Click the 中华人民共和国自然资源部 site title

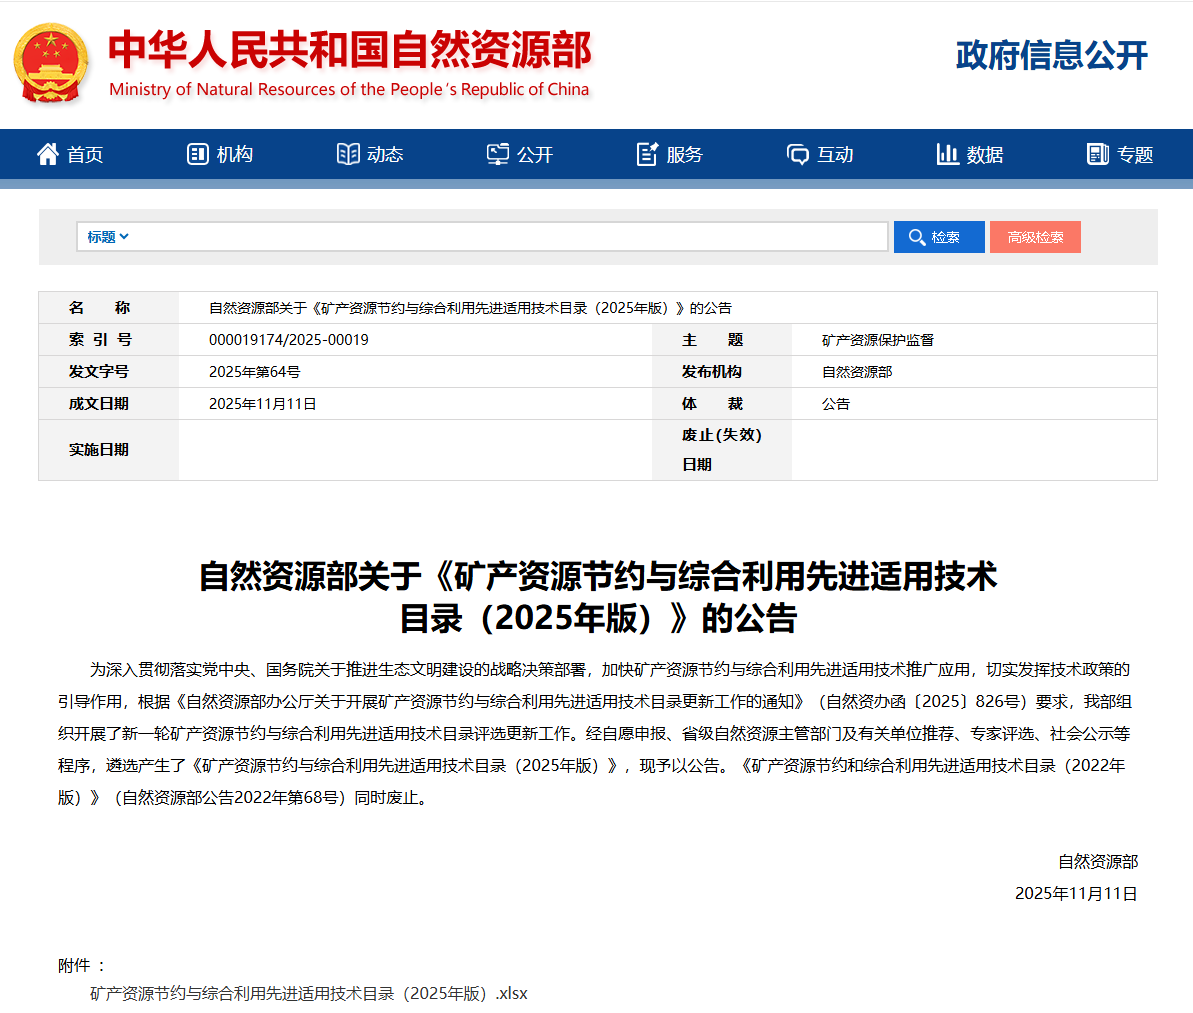349,49
